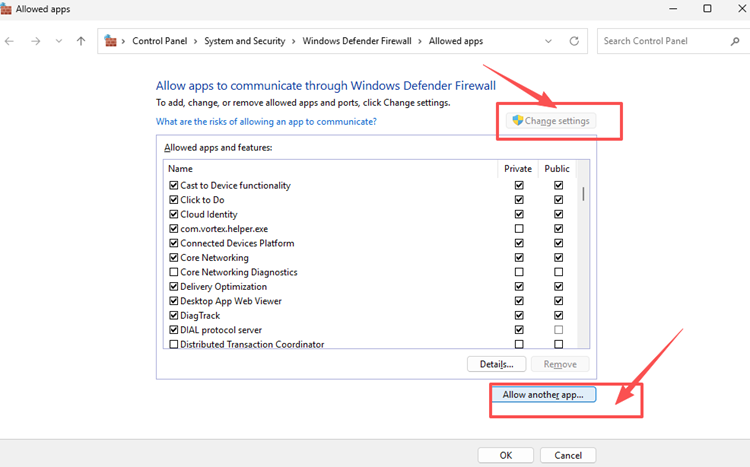750x467 pixels.
Task: Click the Forward navigation arrow
Action: 35,41
